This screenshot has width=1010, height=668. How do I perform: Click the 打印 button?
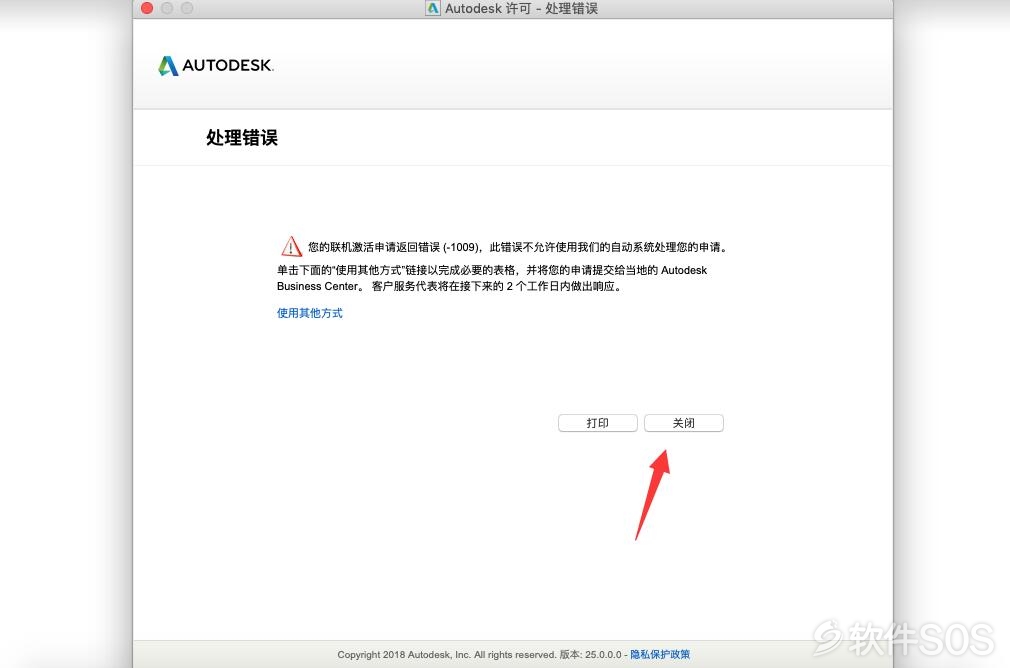click(597, 423)
